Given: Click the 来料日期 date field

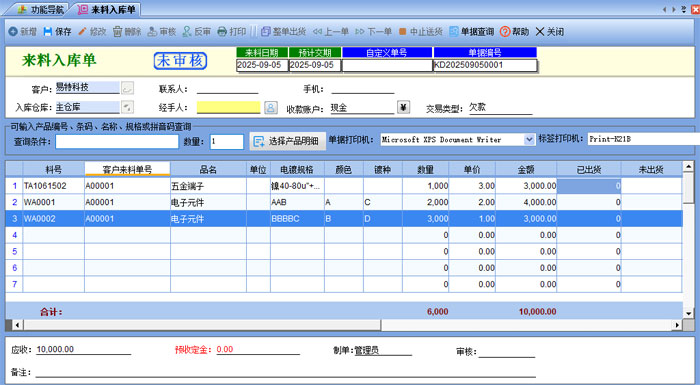Looking at the screenshot, I should 262,65.
